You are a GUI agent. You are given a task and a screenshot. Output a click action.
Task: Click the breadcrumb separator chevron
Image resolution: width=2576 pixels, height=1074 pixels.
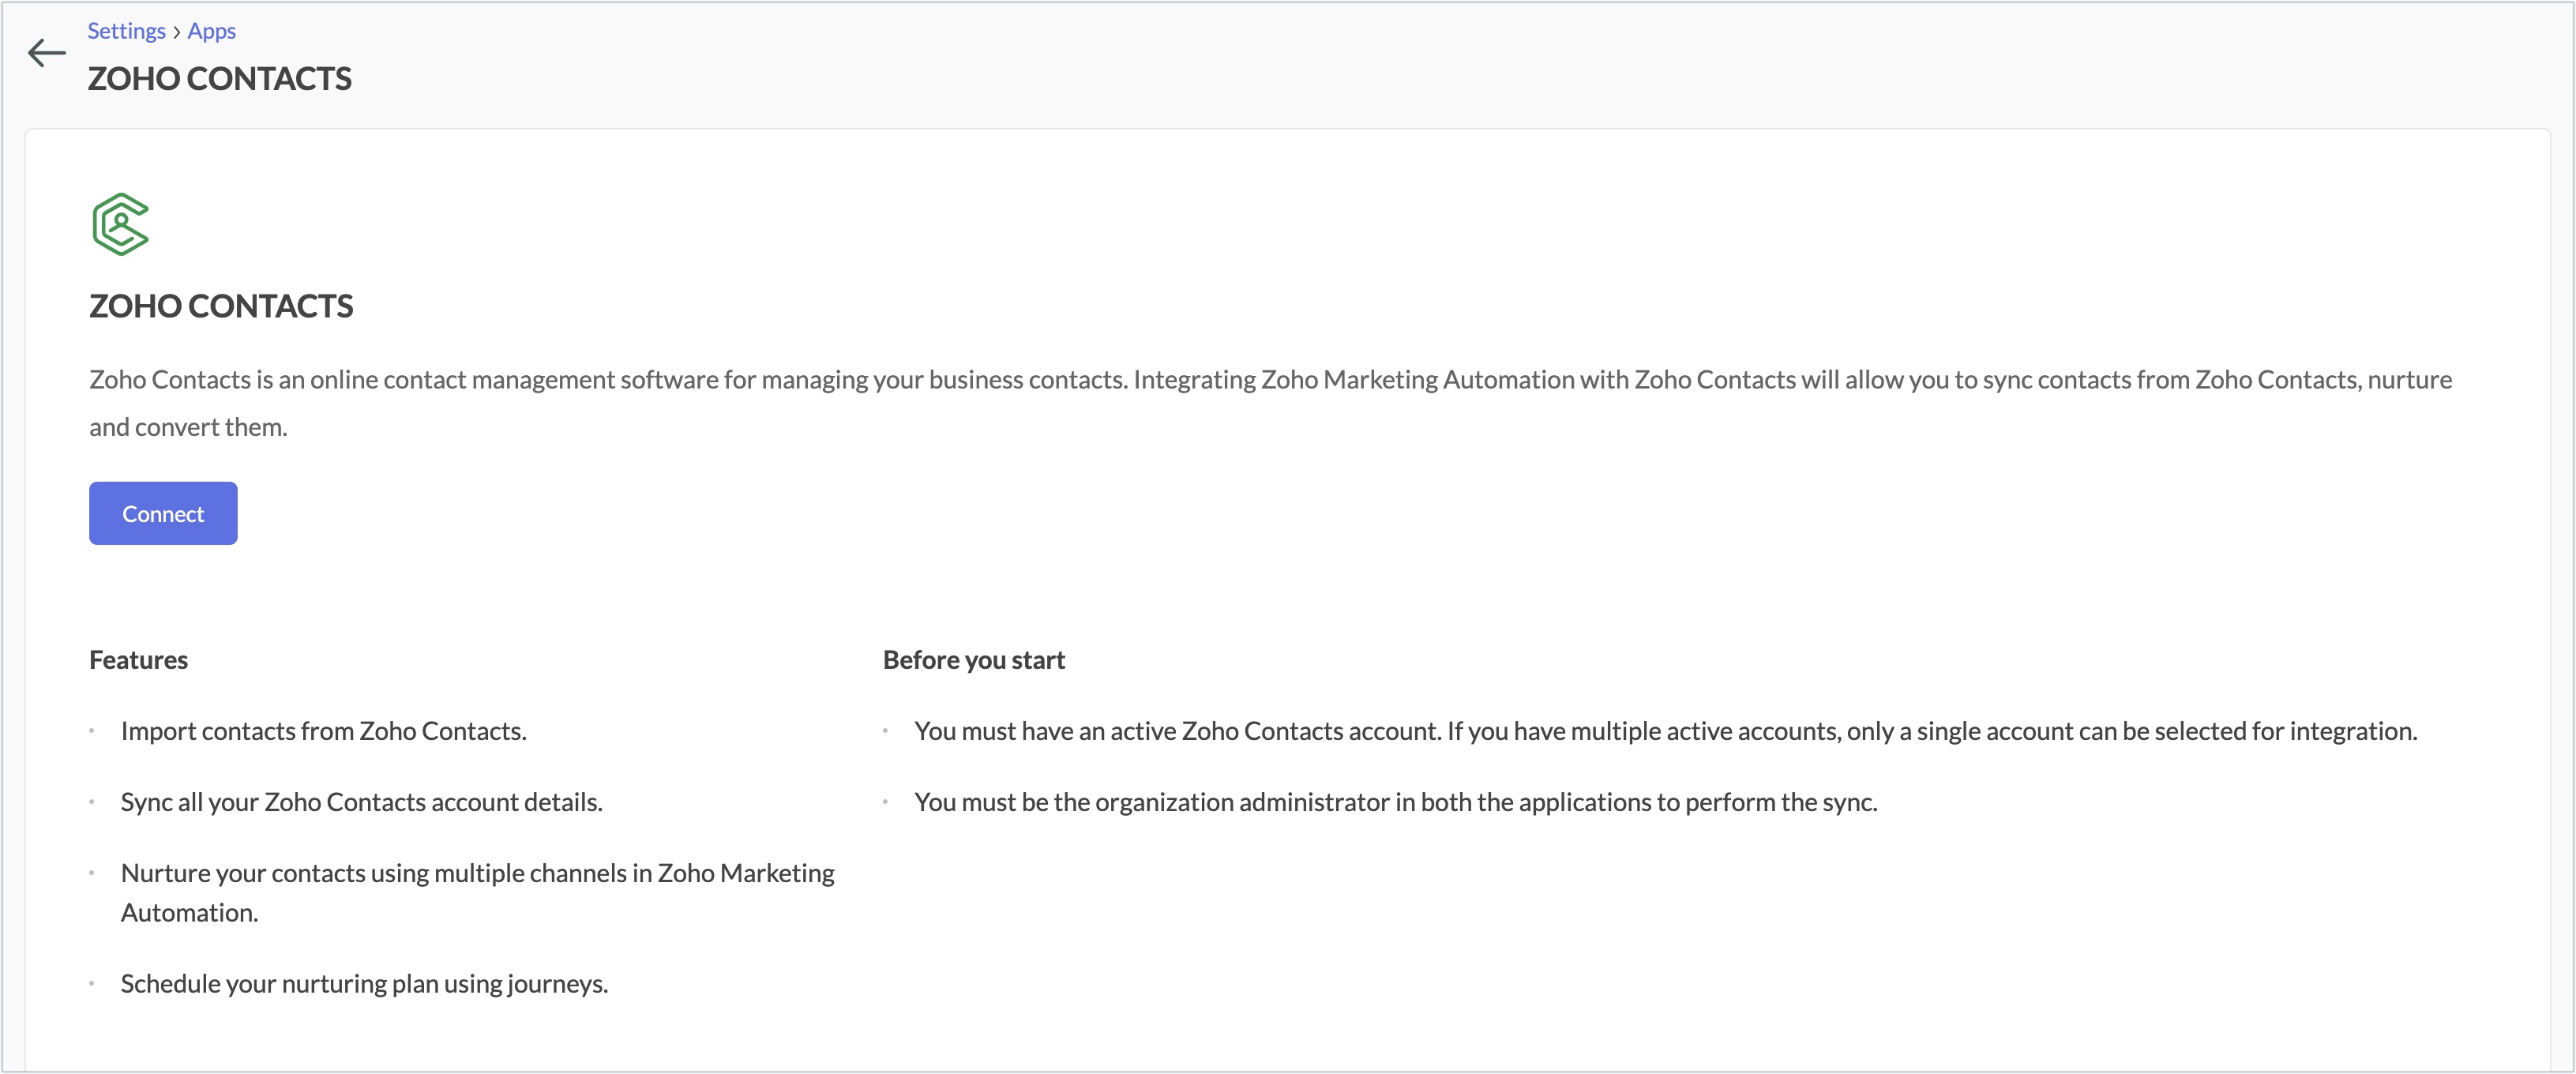tap(177, 30)
